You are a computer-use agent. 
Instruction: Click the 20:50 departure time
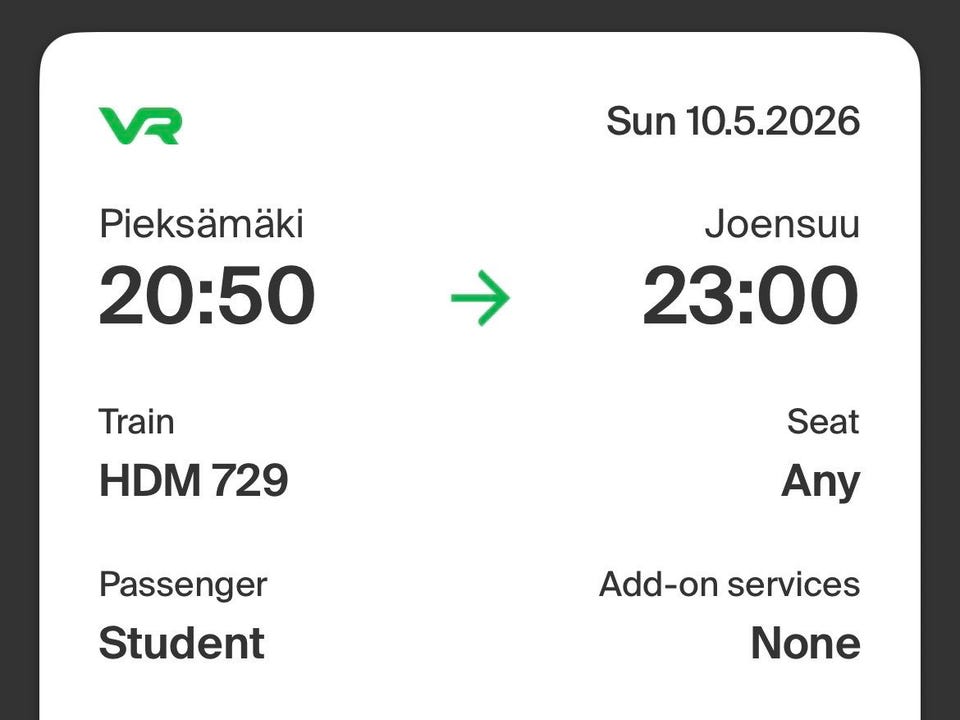click(x=207, y=296)
